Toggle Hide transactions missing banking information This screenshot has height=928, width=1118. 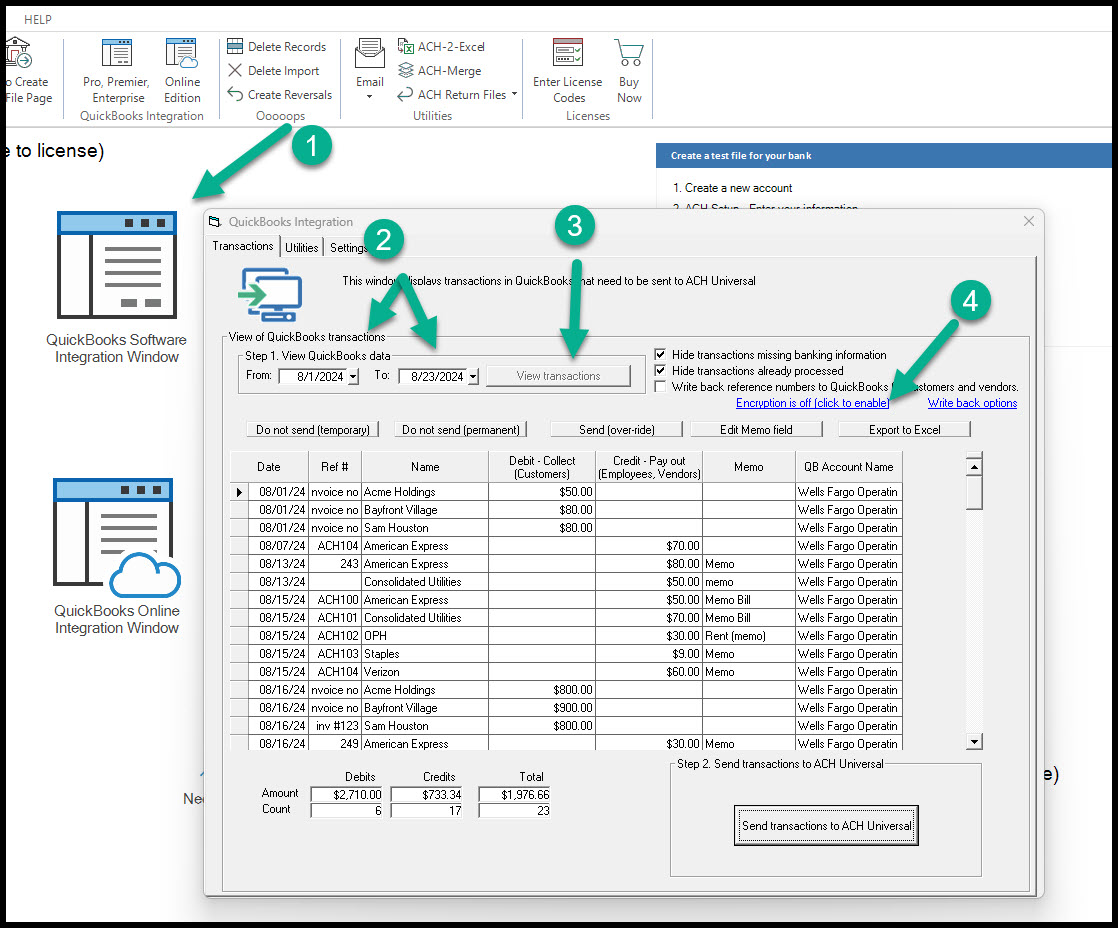pyautogui.click(x=660, y=354)
